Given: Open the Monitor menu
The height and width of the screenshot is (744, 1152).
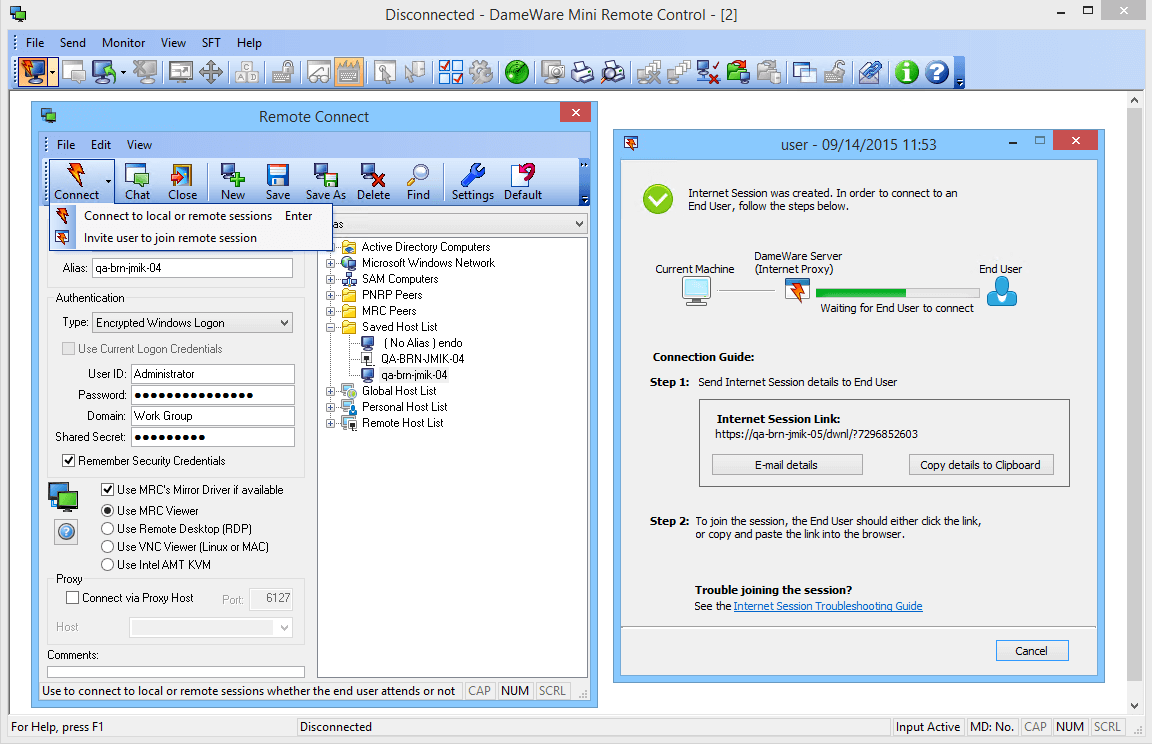Looking at the screenshot, I should (123, 43).
